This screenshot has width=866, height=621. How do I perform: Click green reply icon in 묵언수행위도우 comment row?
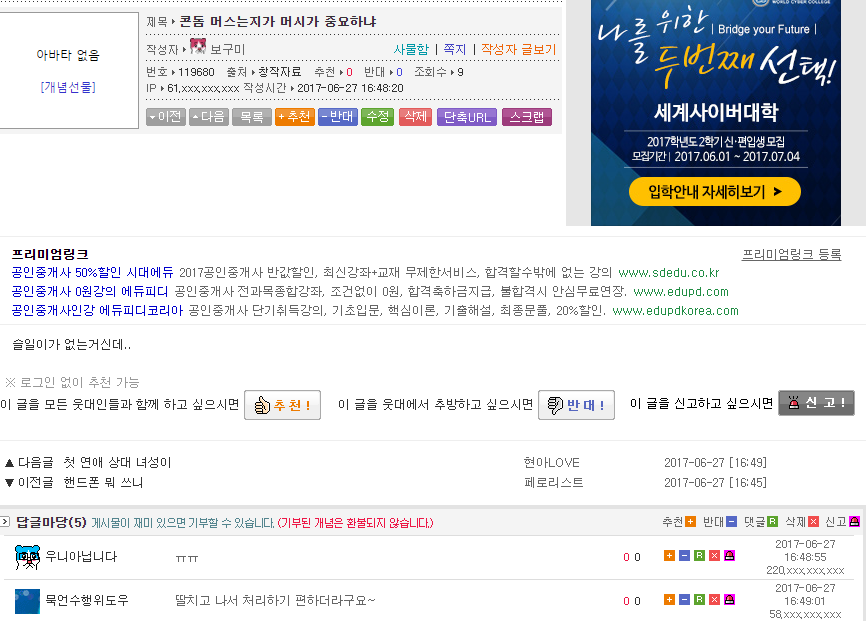coord(699,599)
